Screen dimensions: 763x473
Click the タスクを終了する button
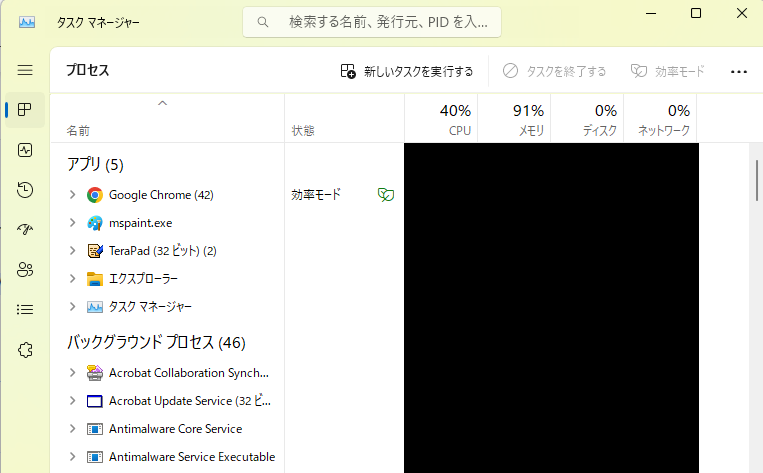click(554, 72)
